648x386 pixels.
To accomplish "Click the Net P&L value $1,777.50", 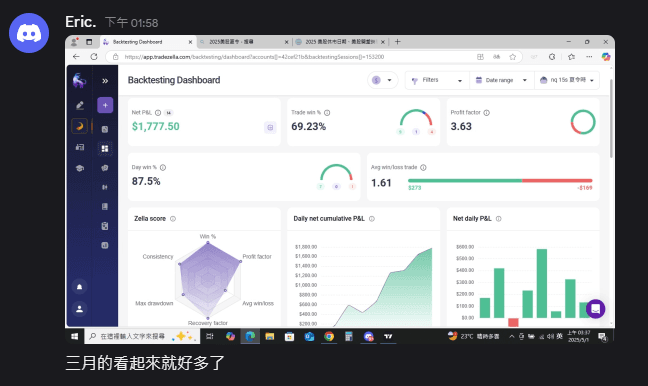I will pyautogui.click(x=156, y=126).
